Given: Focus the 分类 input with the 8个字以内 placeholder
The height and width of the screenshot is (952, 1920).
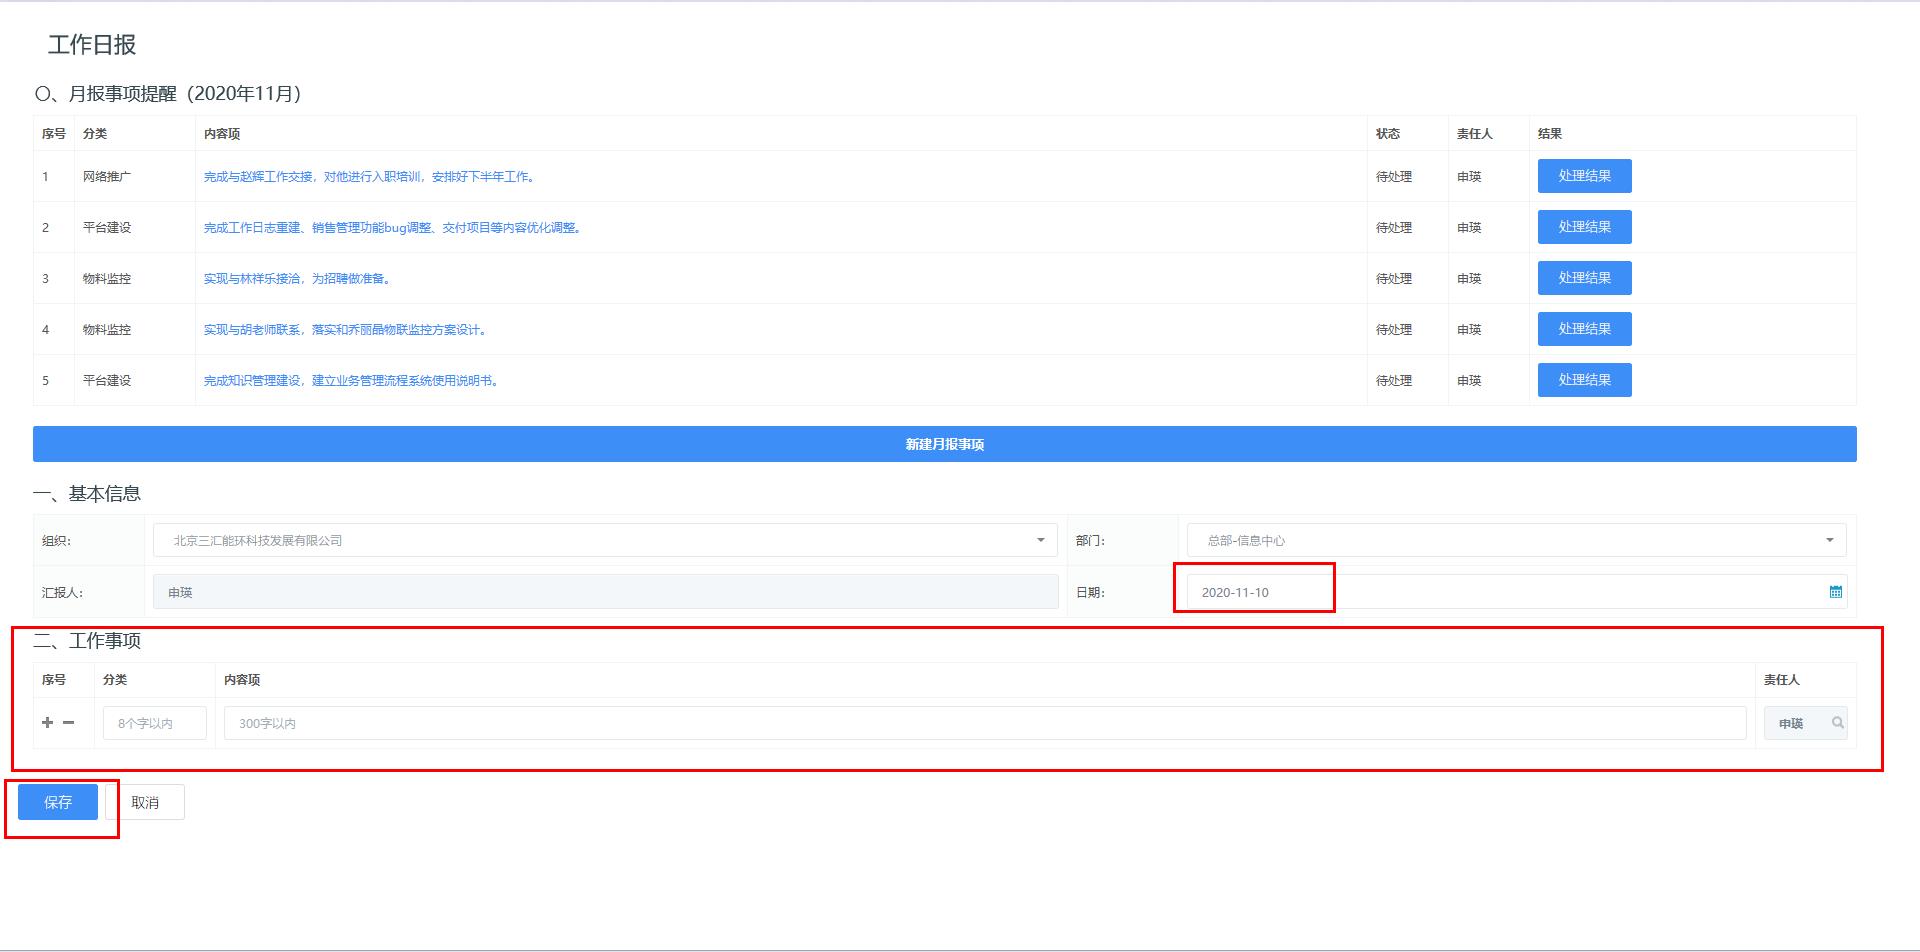Looking at the screenshot, I should (155, 723).
